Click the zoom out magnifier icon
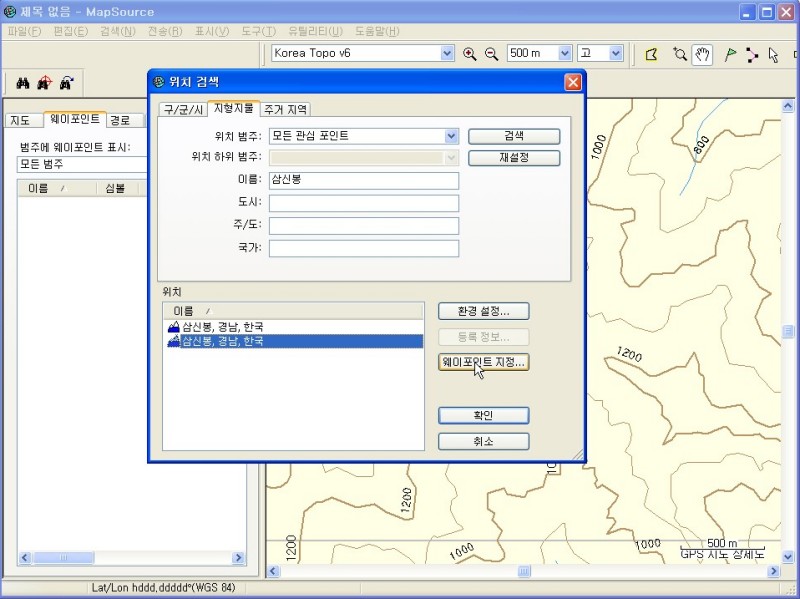Viewport: 800px width, 599px height. point(491,54)
